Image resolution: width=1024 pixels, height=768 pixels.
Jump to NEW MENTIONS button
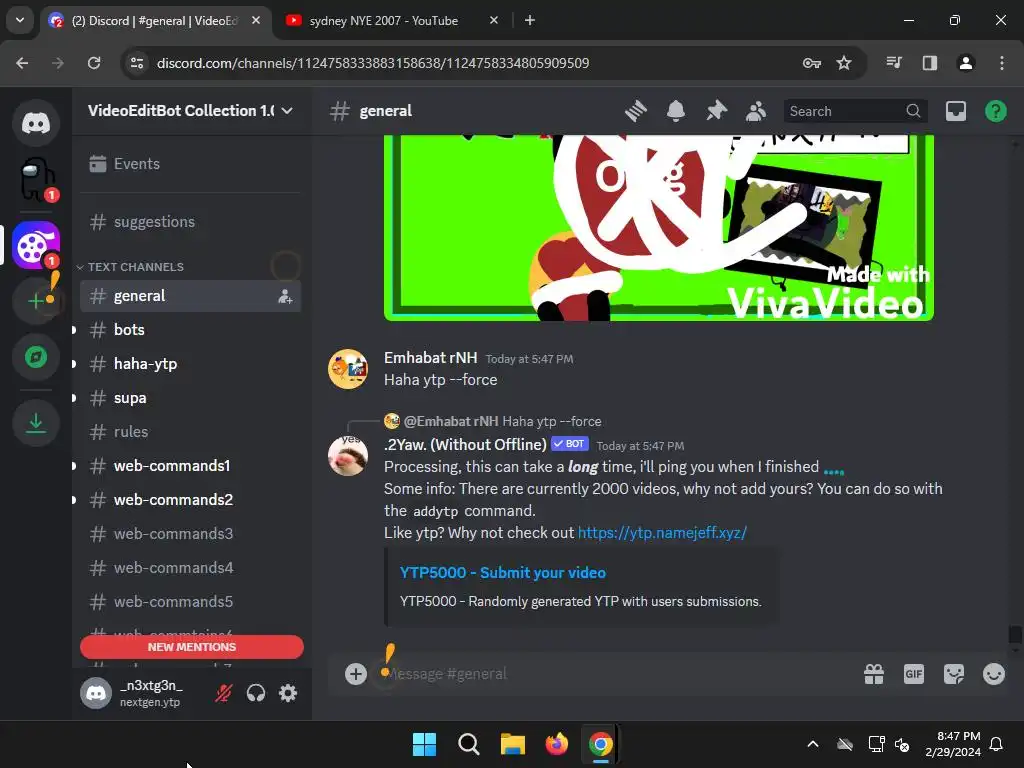191,647
